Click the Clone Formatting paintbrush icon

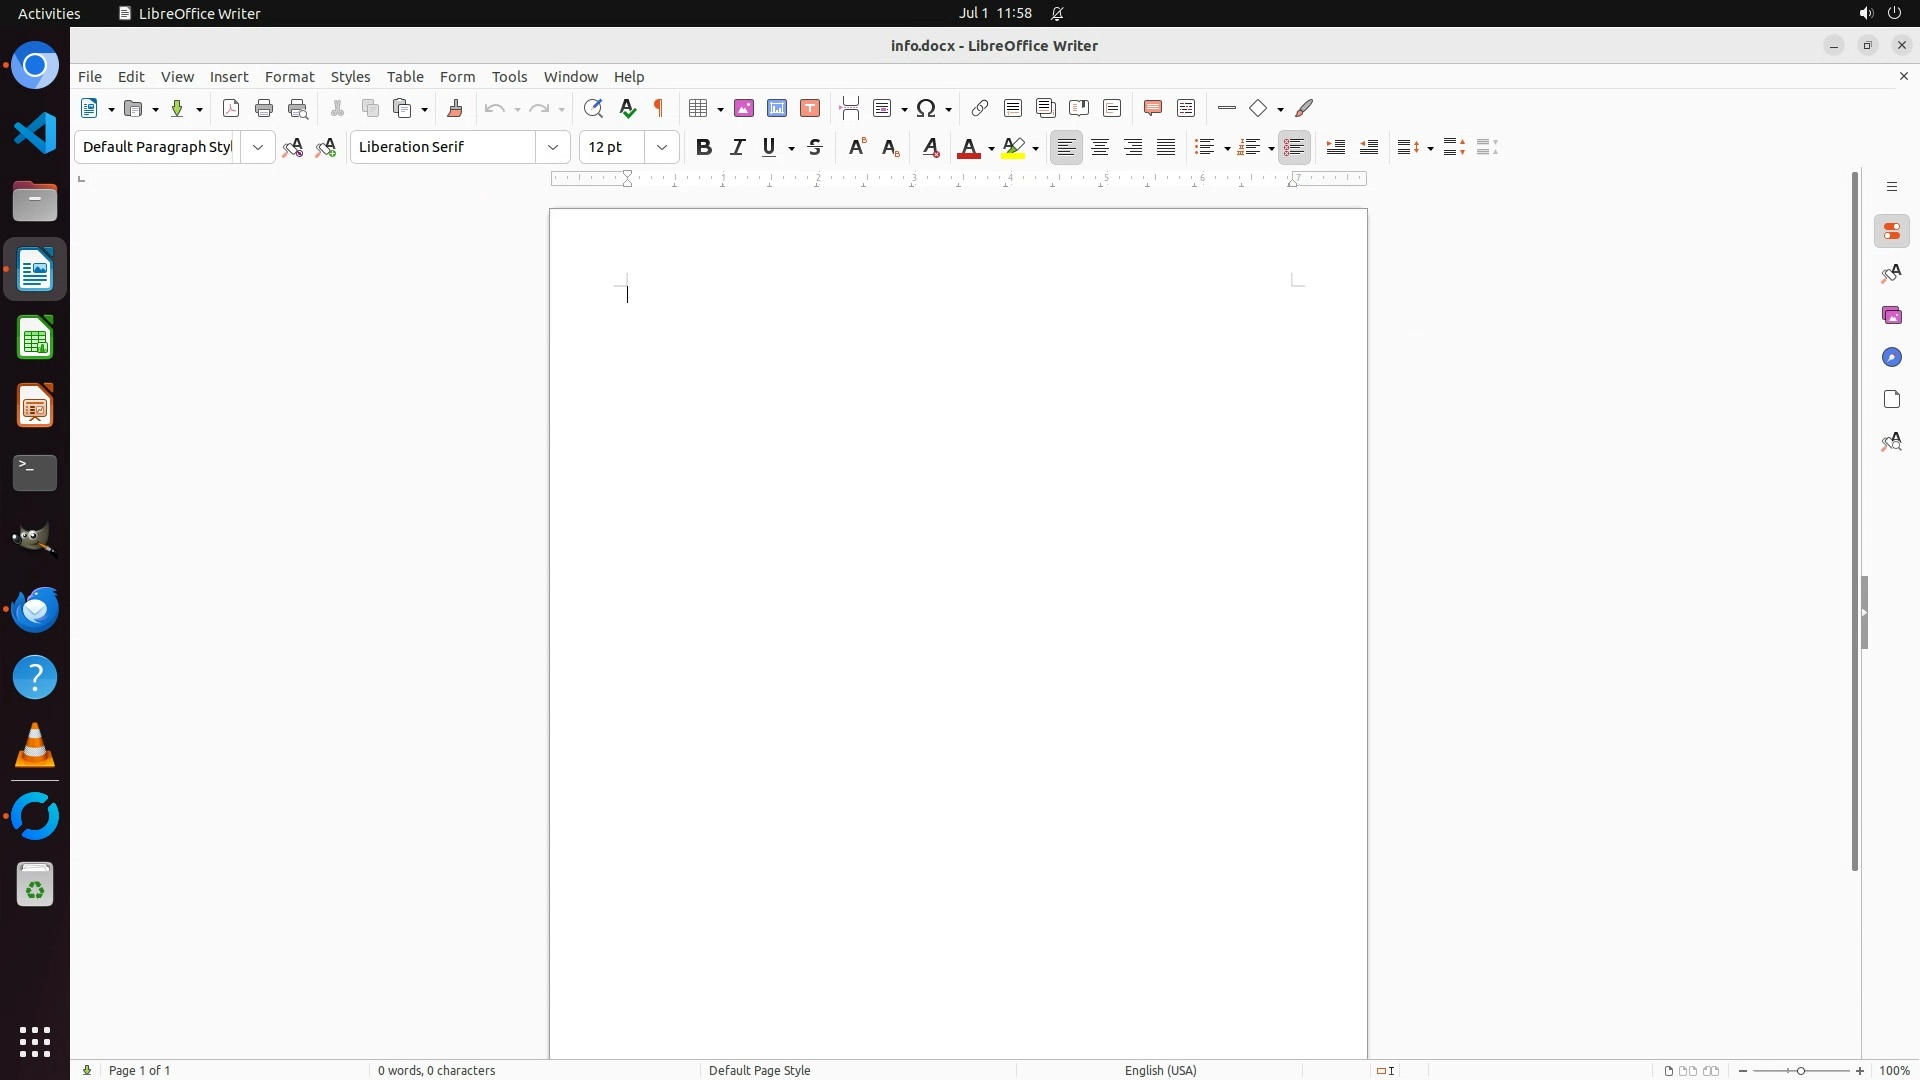[455, 109]
